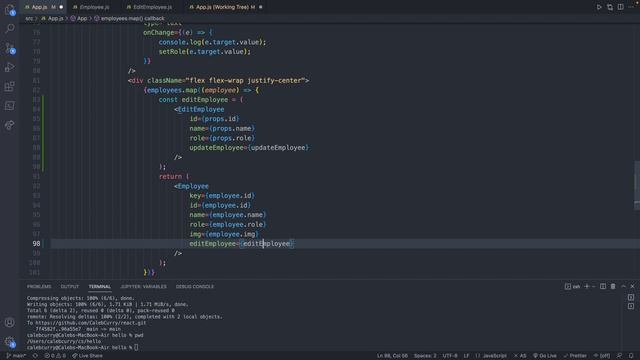Click the src breadcrumb segment
The height and width of the screenshot is (360, 640).
(29, 18)
